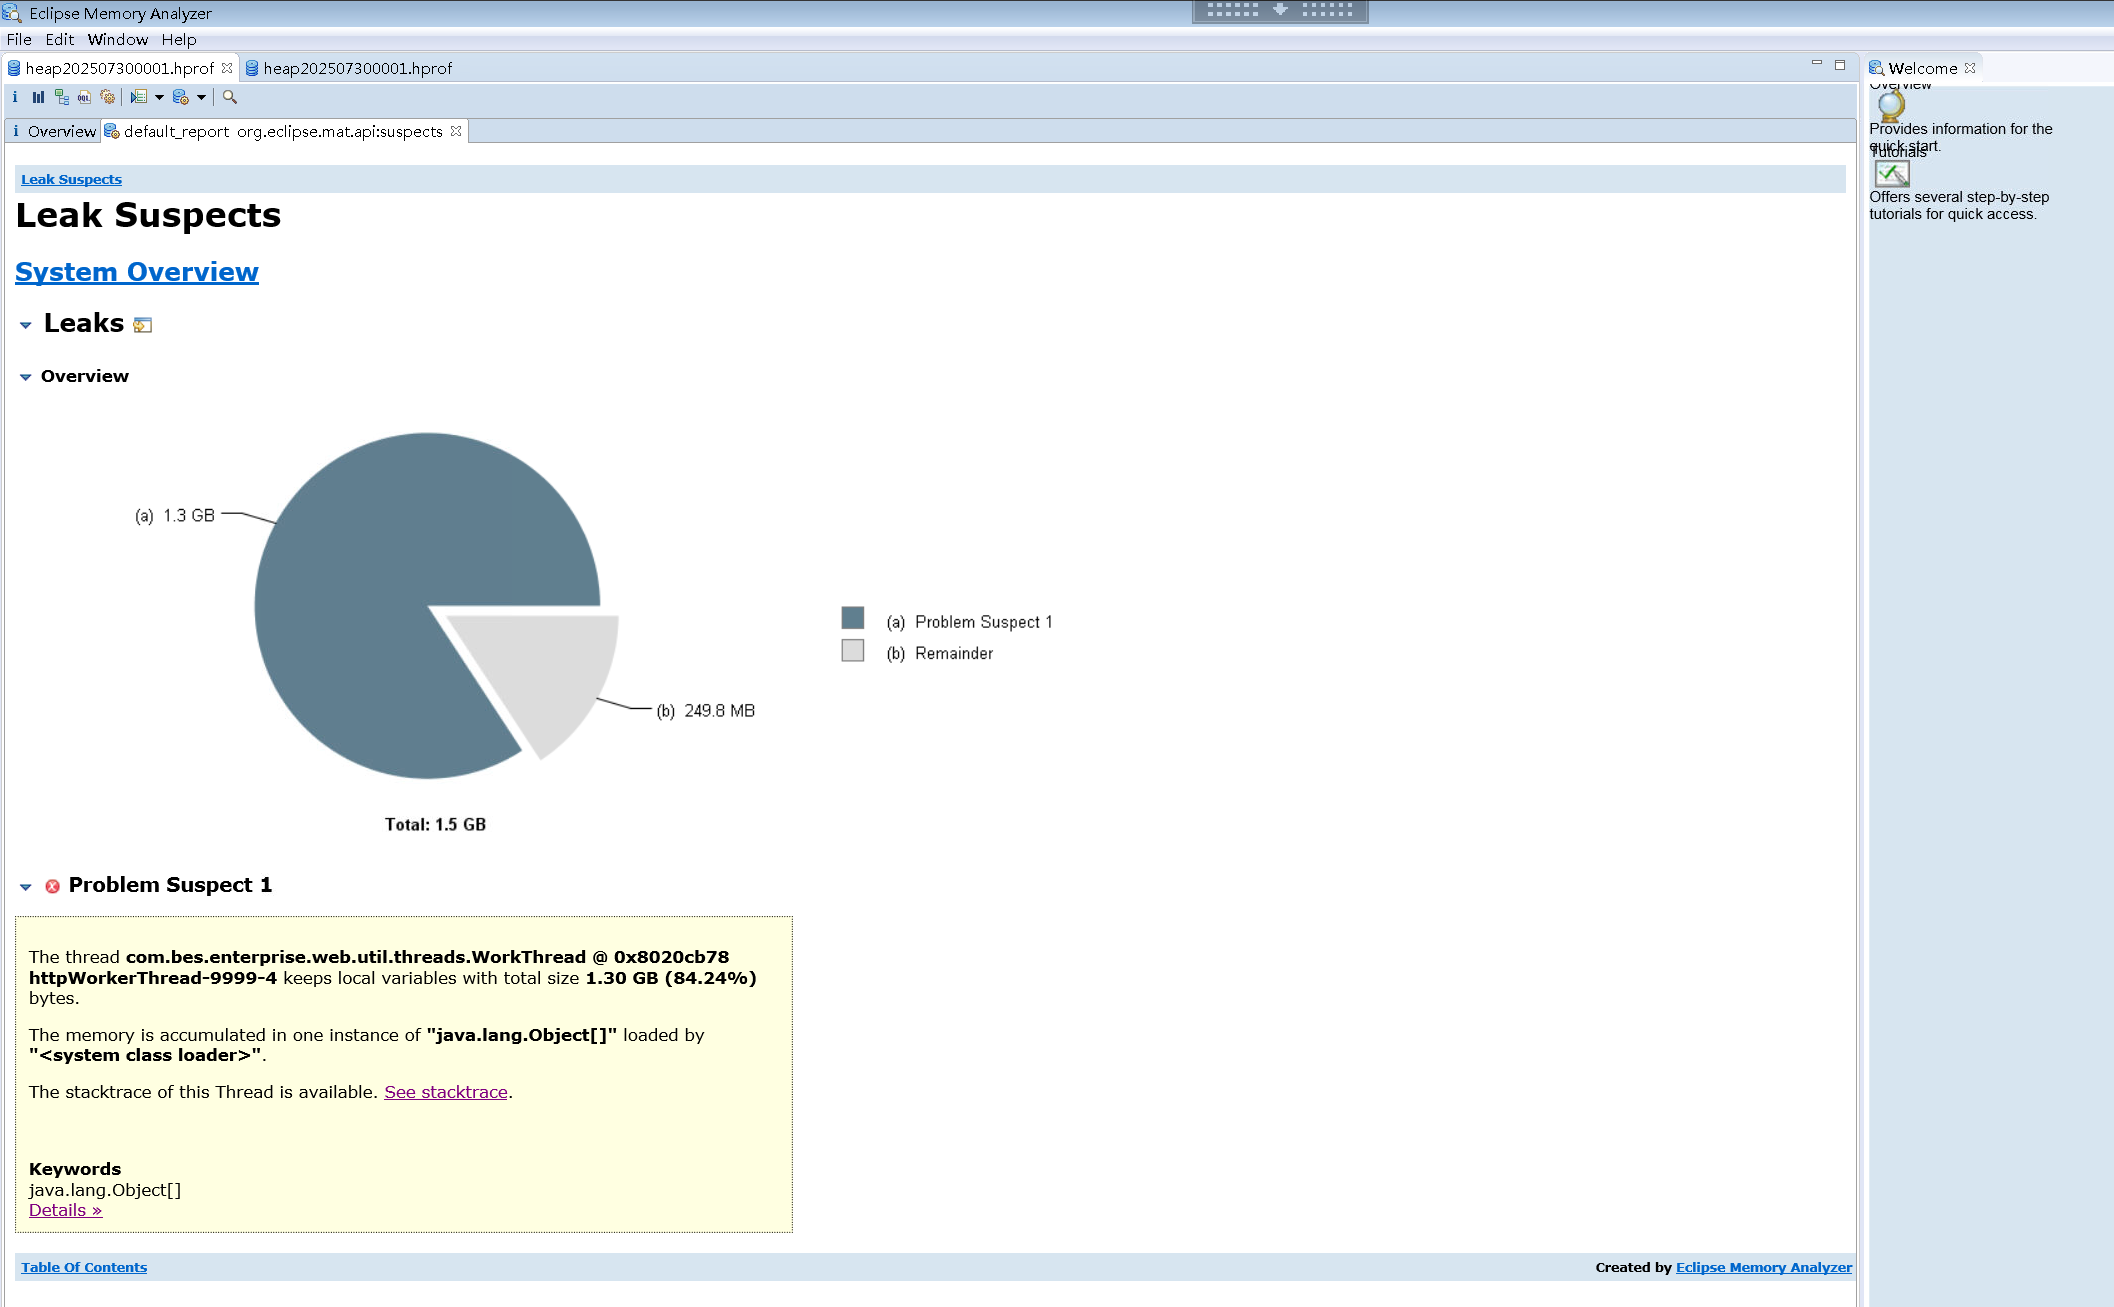Click the 'java.lang.Object[]' keyword text

pyautogui.click(x=105, y=1190)
